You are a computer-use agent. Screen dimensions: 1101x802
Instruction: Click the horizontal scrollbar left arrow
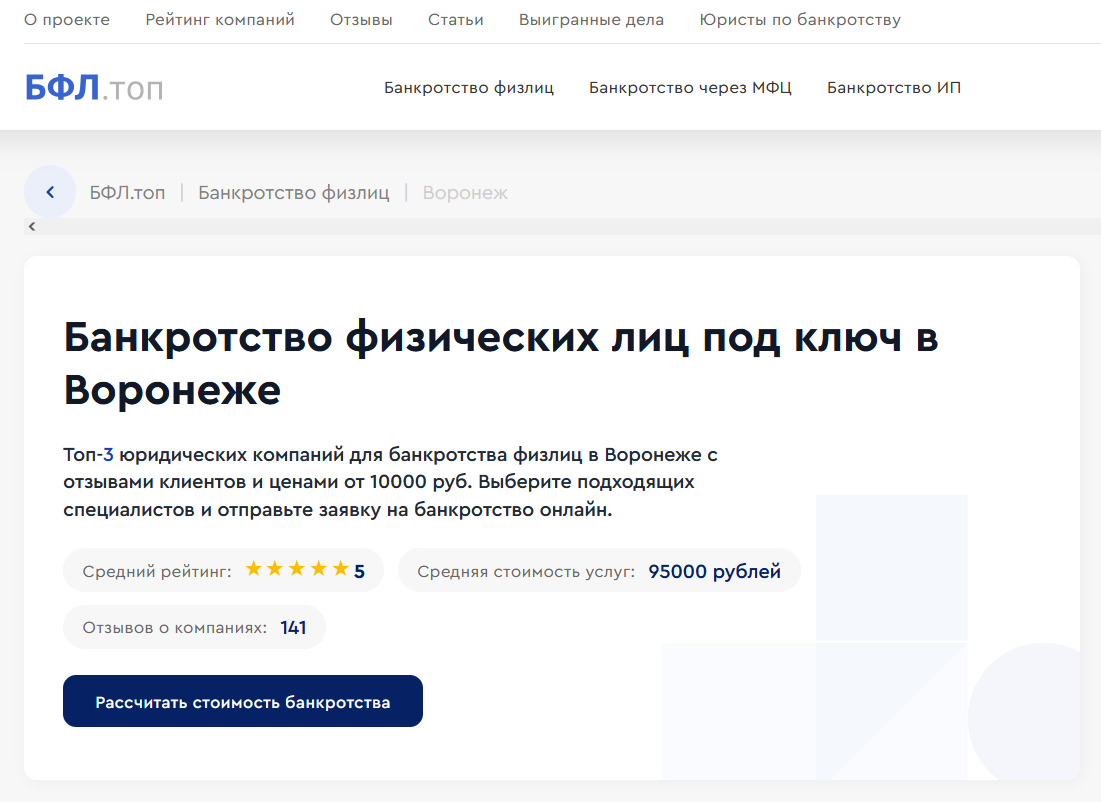click(32, 226)
